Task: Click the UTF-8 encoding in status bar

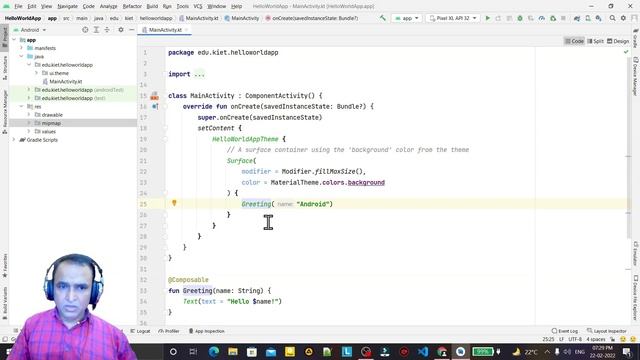Action: click(x=575, y=339)
